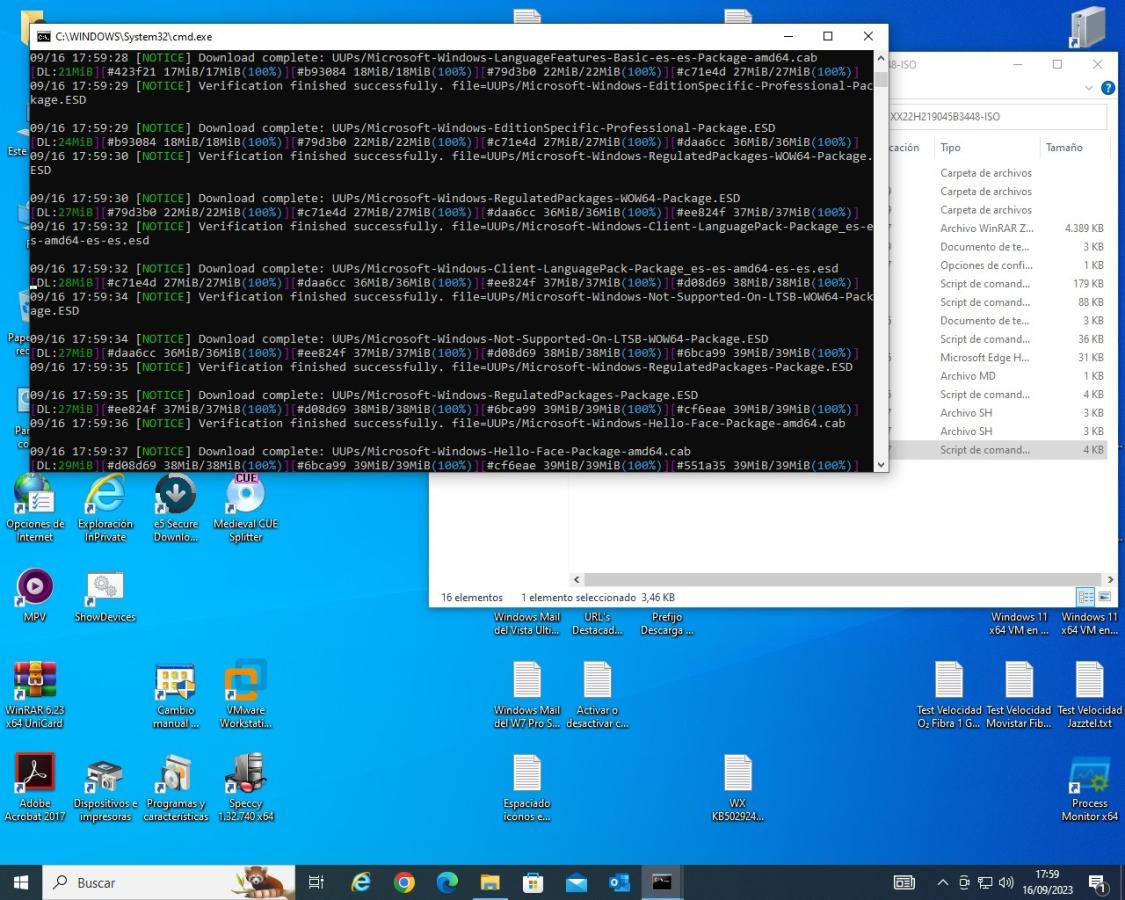Toggle the touch keyboard tray icon
This screenshot has height=900, width=1125.
[904, 882]
